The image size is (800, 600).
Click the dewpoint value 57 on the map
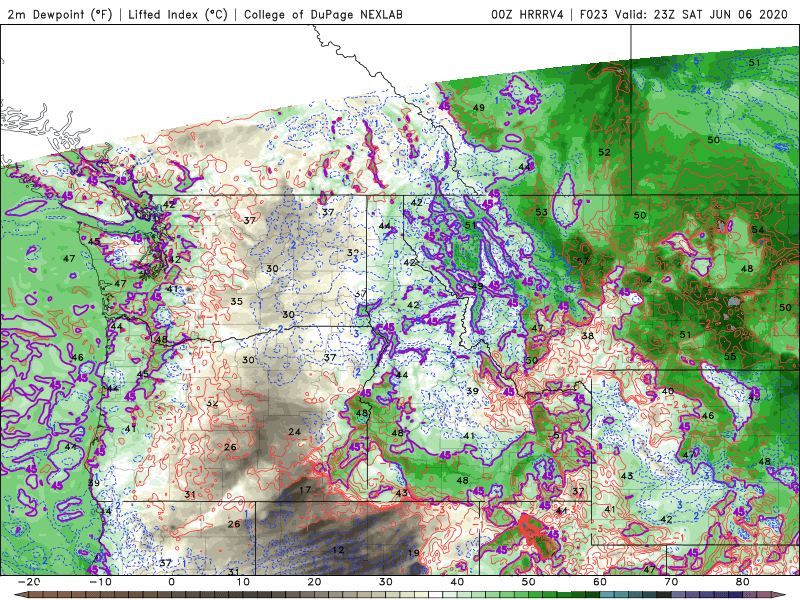tap(583, 261)
